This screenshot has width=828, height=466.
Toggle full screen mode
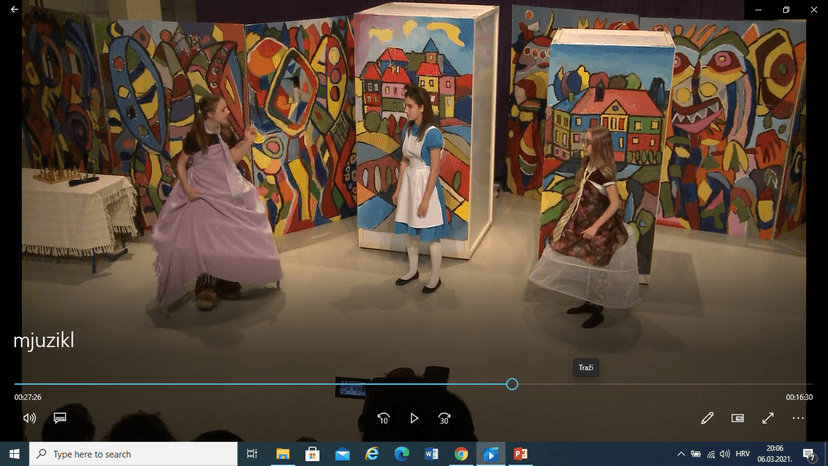coord(768,418)
